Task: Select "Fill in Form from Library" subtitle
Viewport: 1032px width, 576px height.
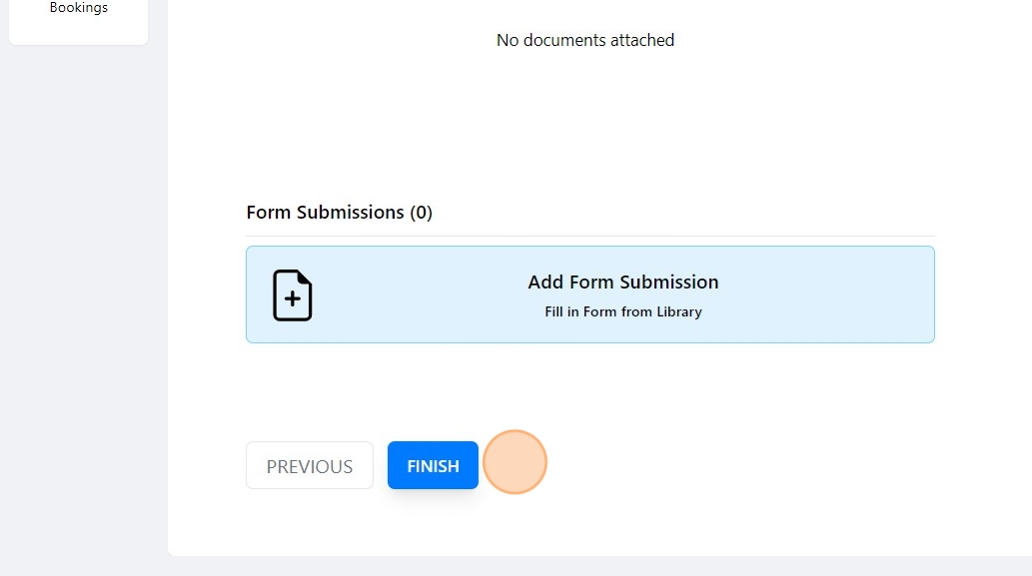Action: pos(623,312)
